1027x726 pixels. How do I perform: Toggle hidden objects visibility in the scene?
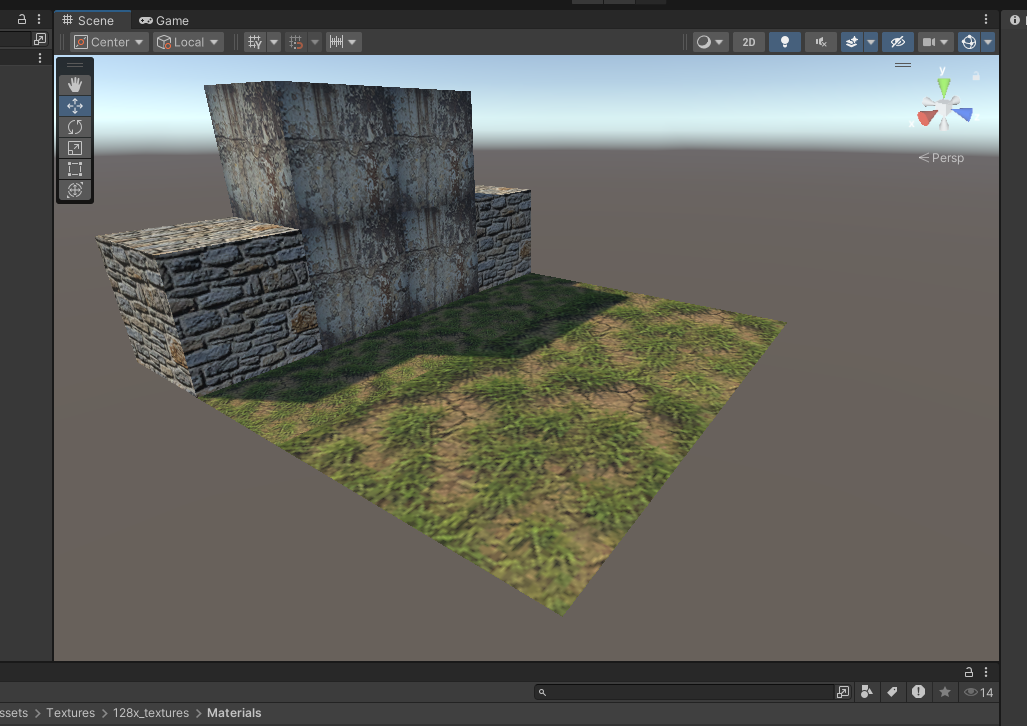897,42
